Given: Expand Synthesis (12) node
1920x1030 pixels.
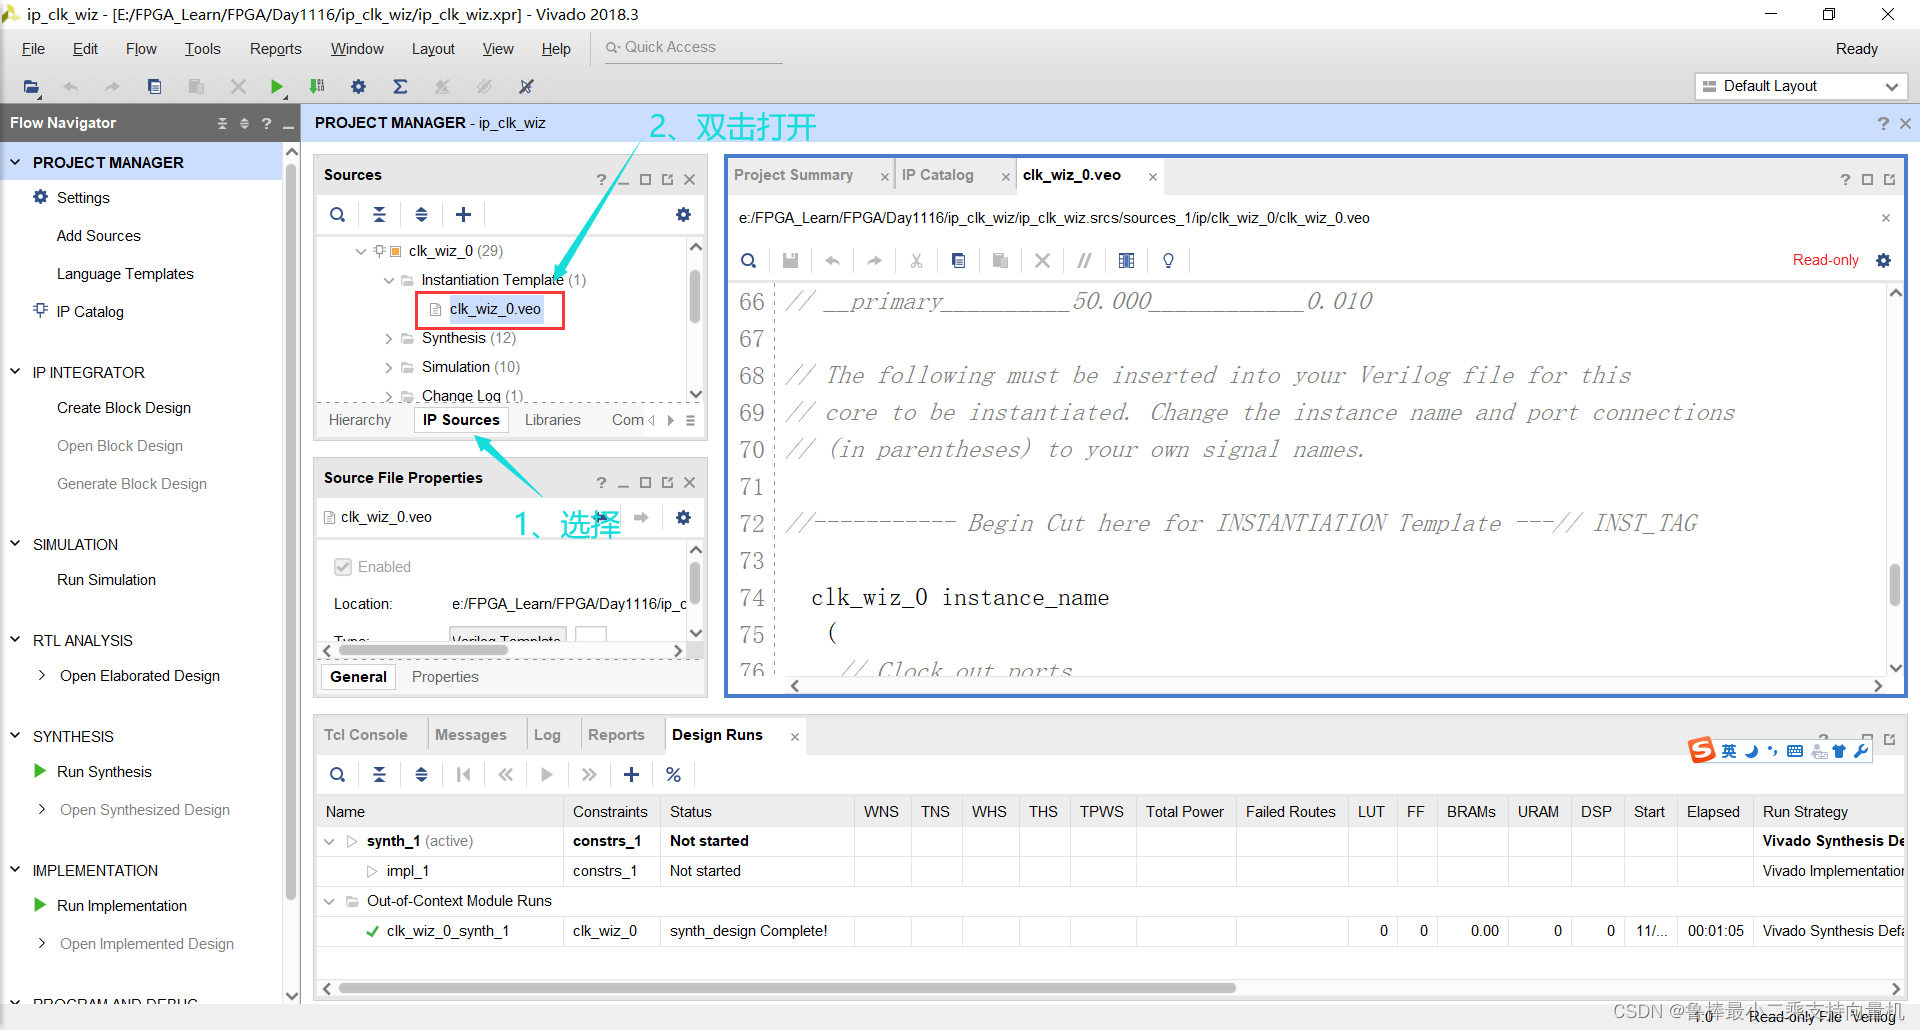Looking at the screenshot, I should [389, 338].
